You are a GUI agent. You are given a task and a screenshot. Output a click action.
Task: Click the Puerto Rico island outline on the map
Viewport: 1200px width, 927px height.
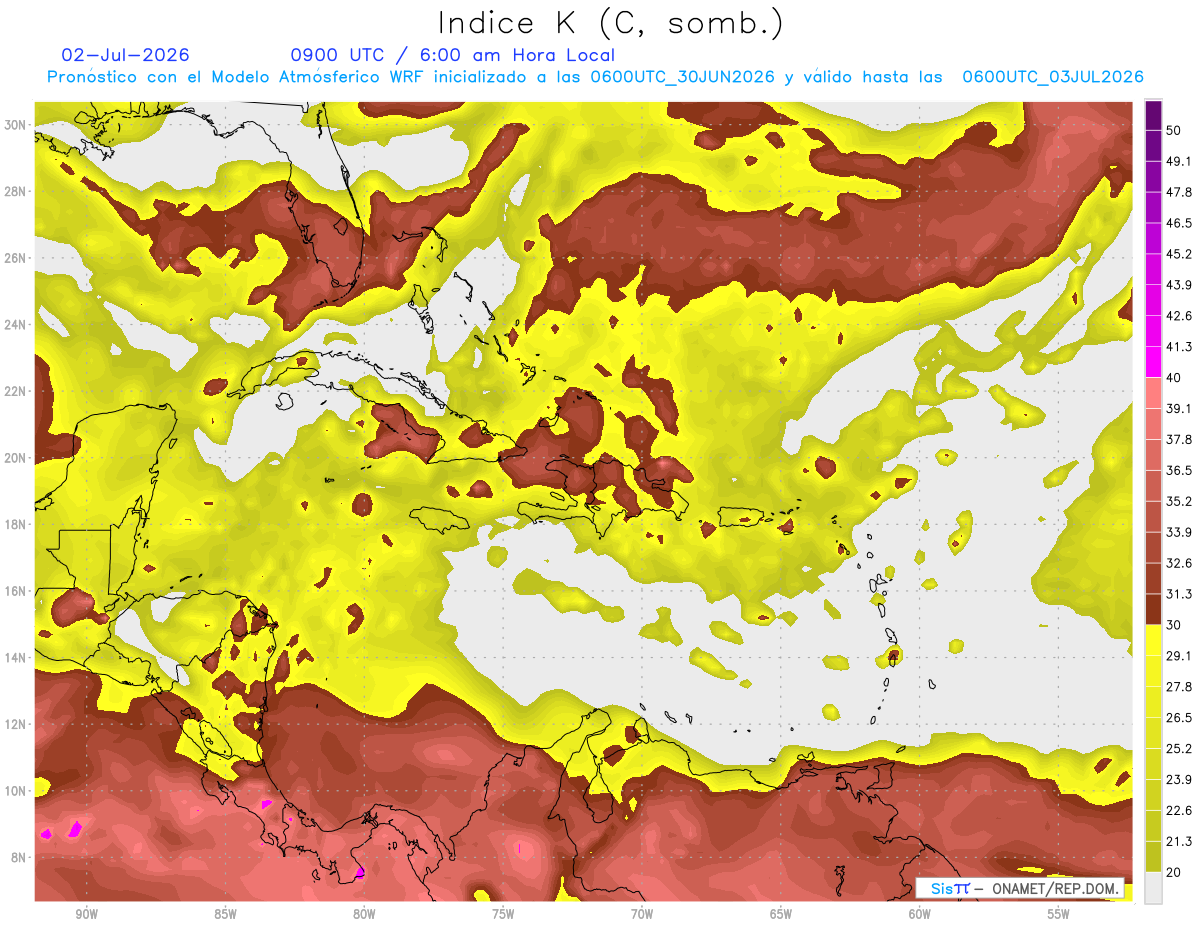(741, 516)
